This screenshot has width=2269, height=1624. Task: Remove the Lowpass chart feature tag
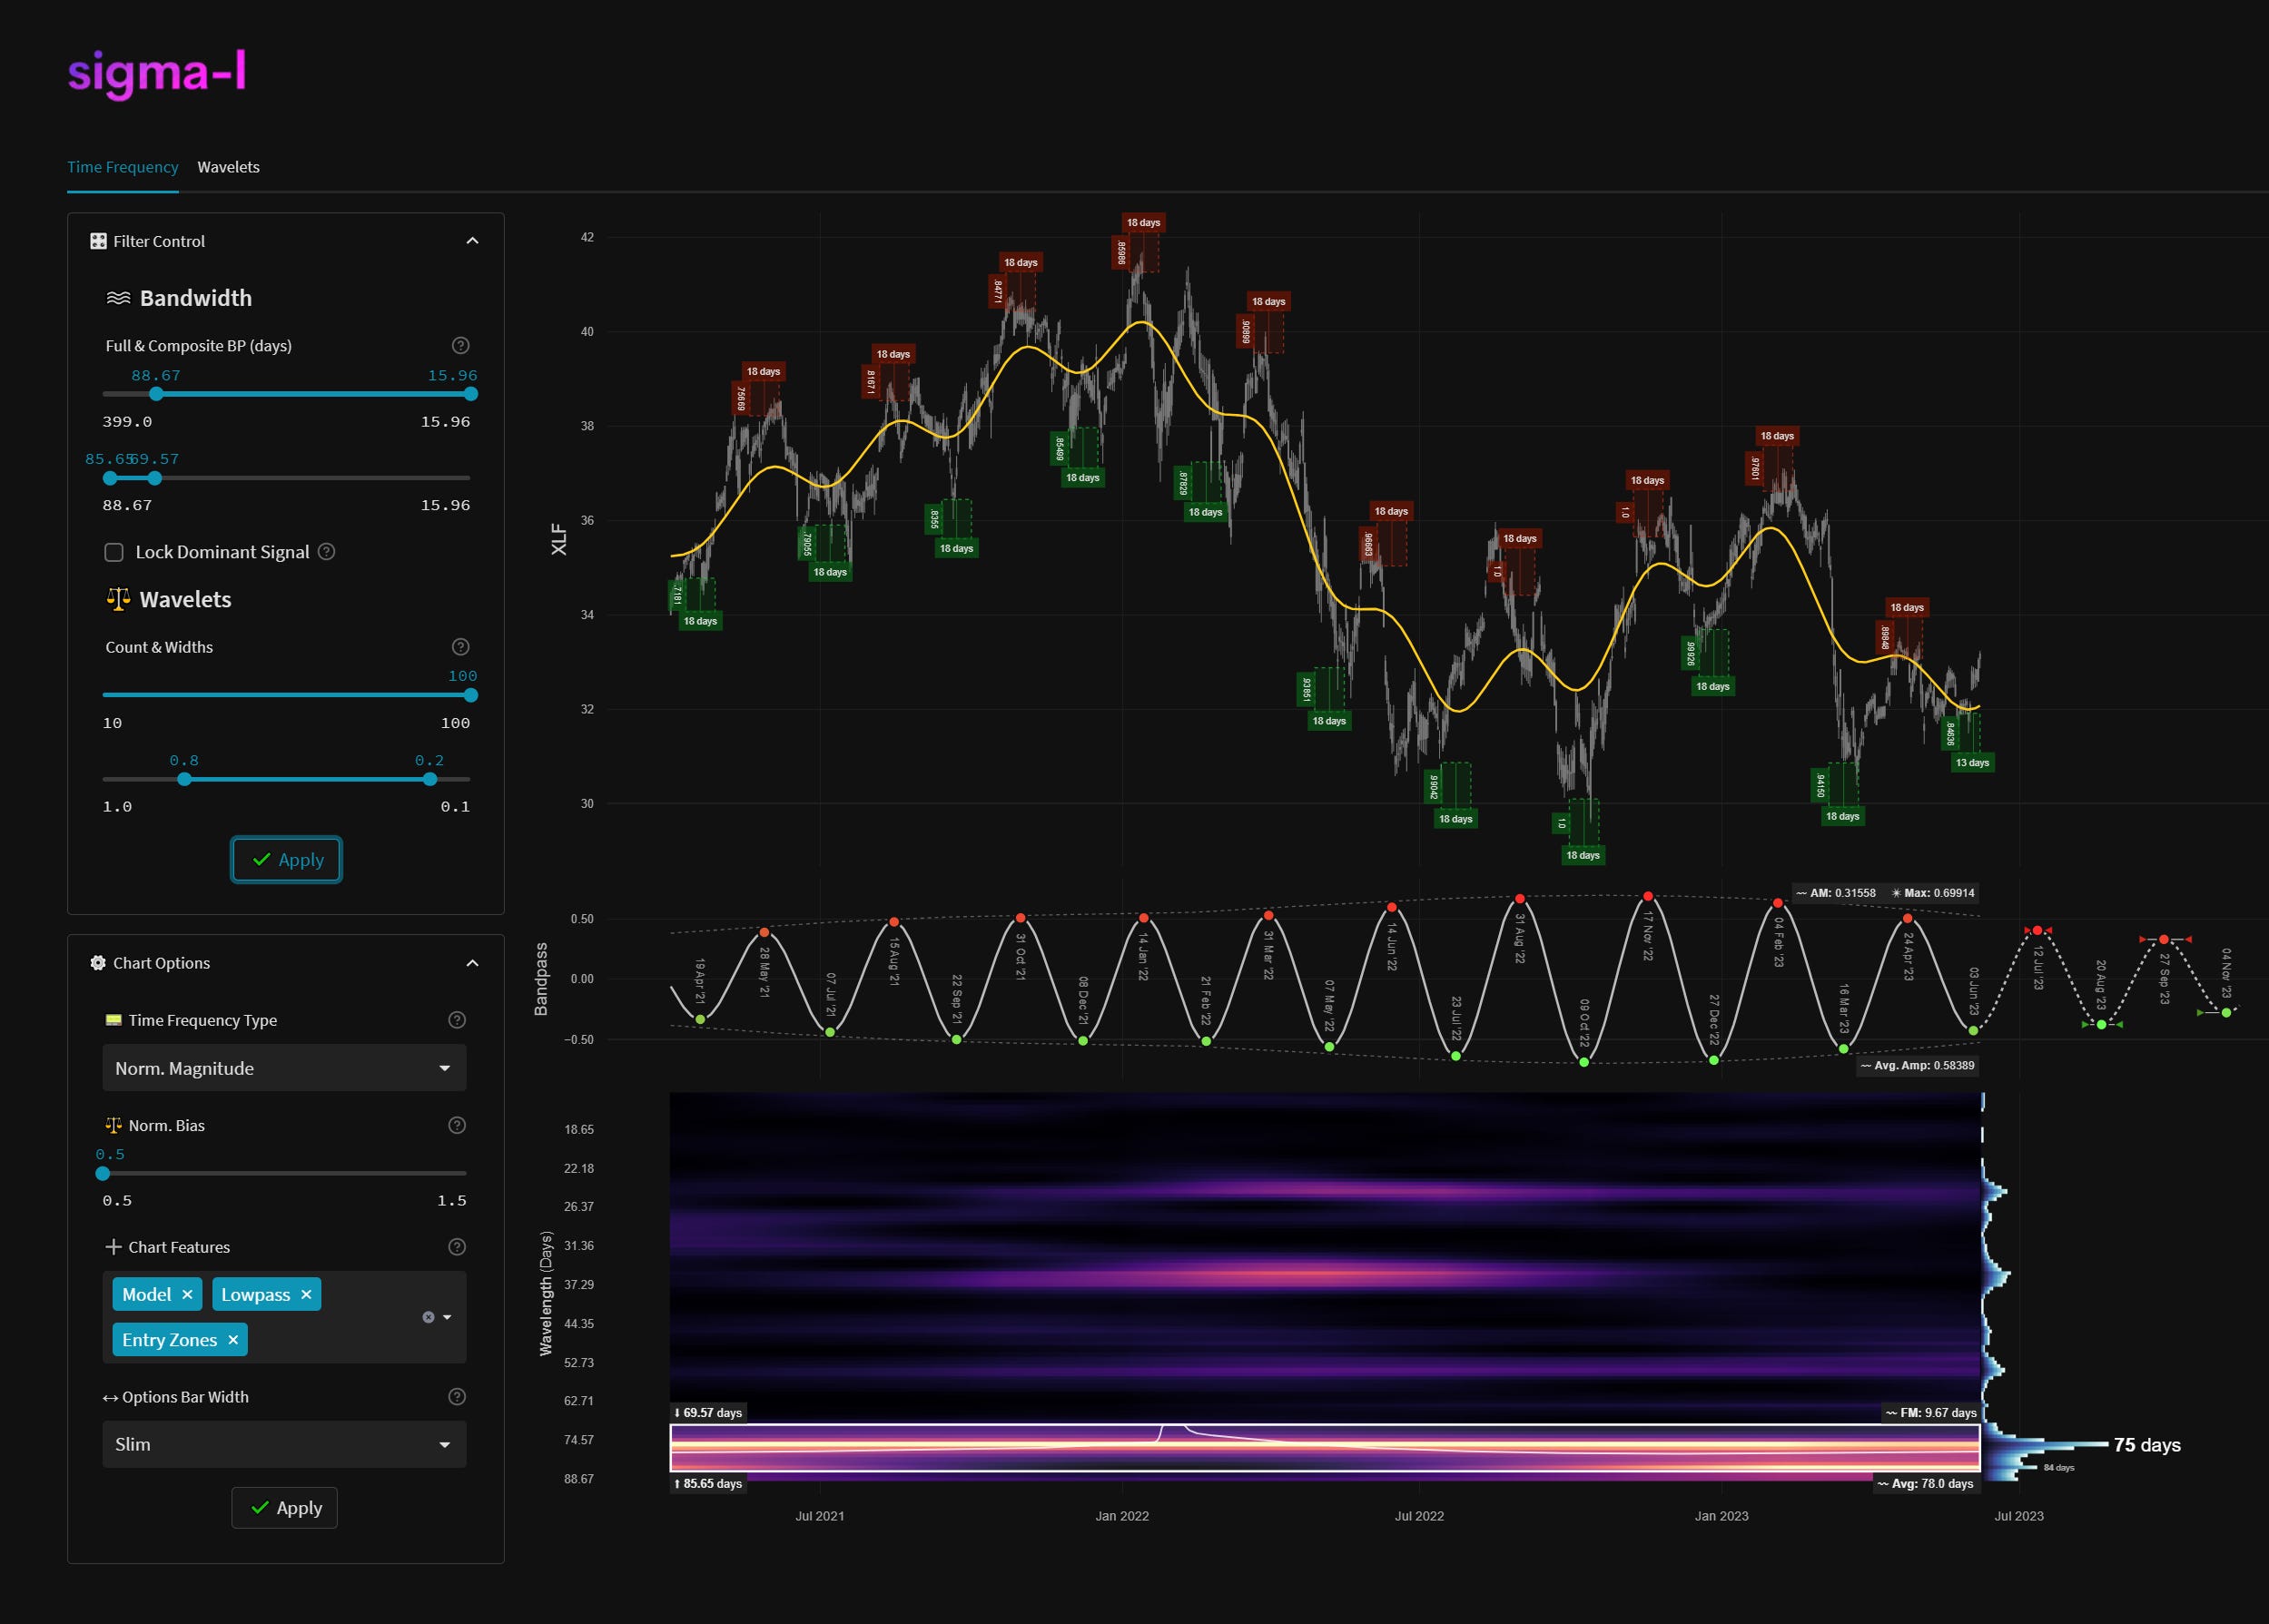306,1295
